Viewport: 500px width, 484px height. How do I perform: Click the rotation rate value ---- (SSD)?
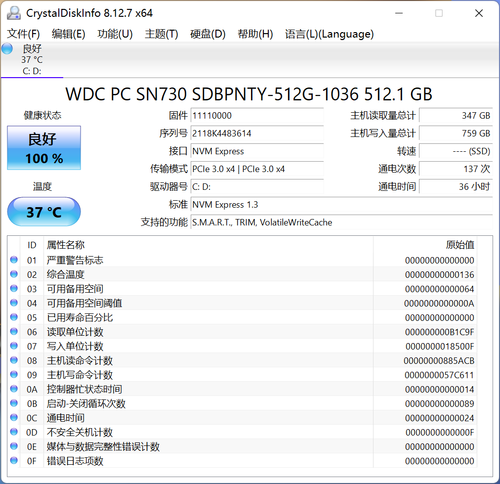[456, 151]
